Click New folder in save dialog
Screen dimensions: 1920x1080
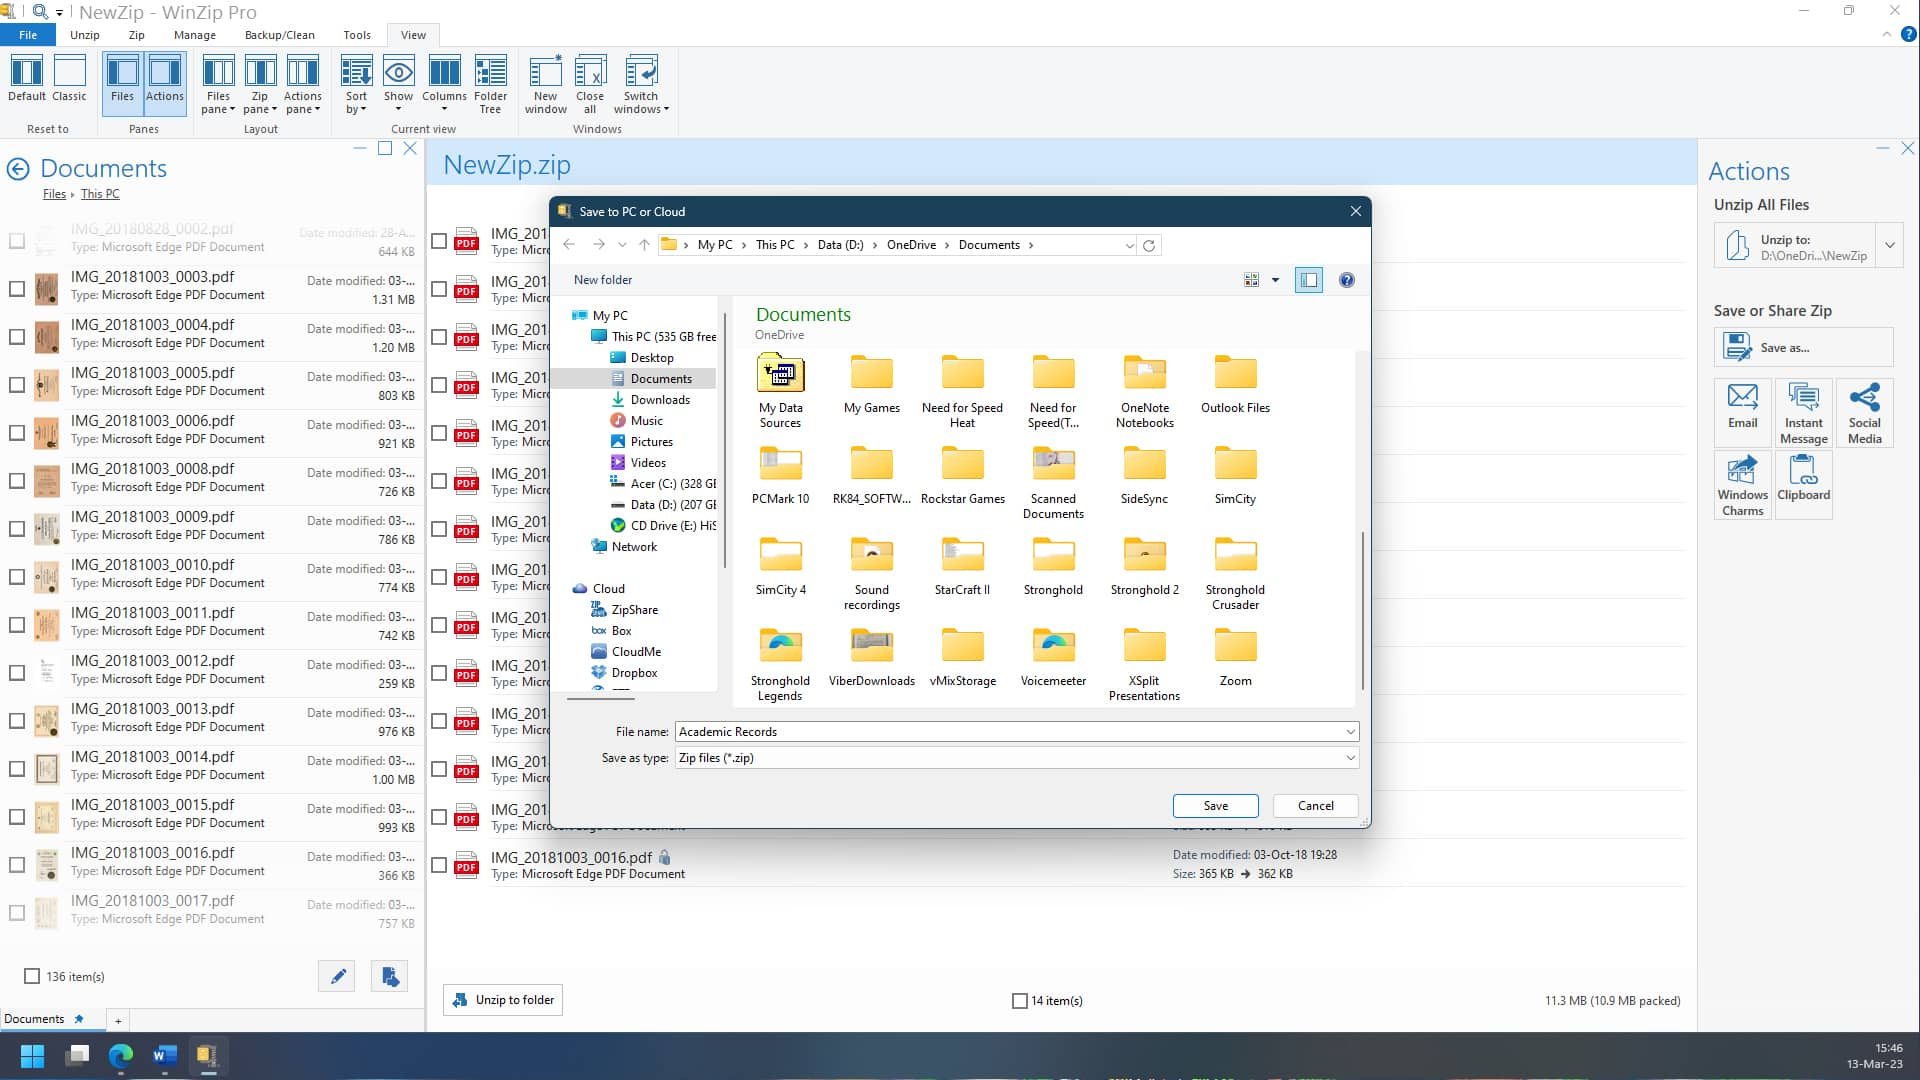pos(603,280)
